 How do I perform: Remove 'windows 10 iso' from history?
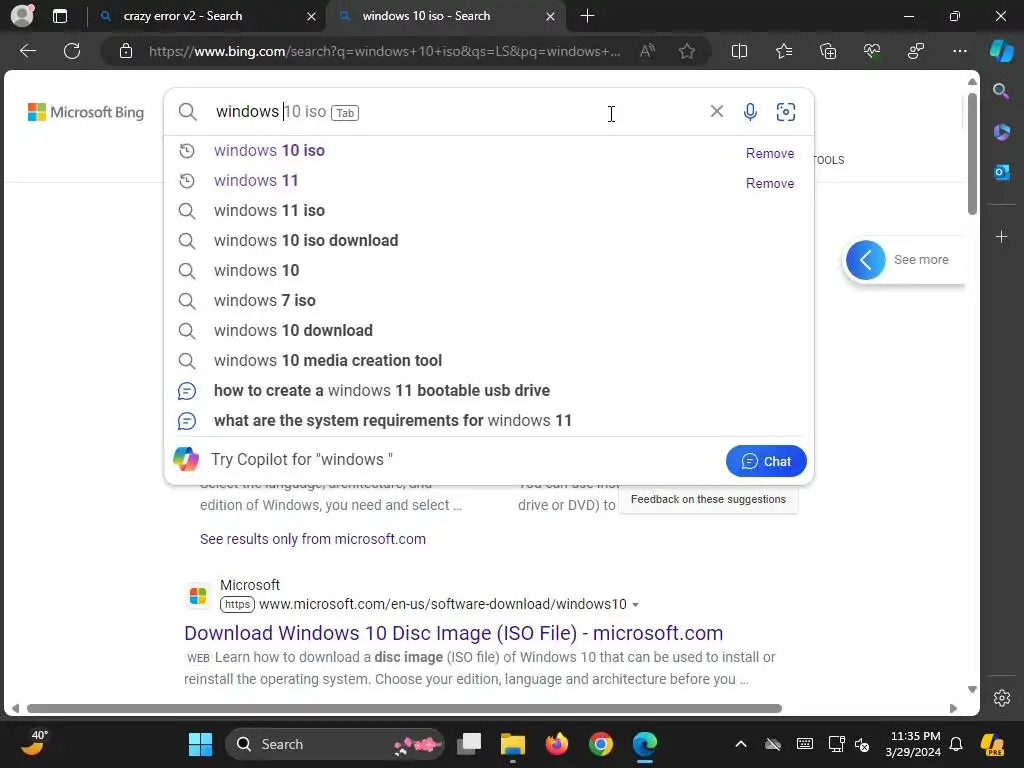[x=770, y=153]
